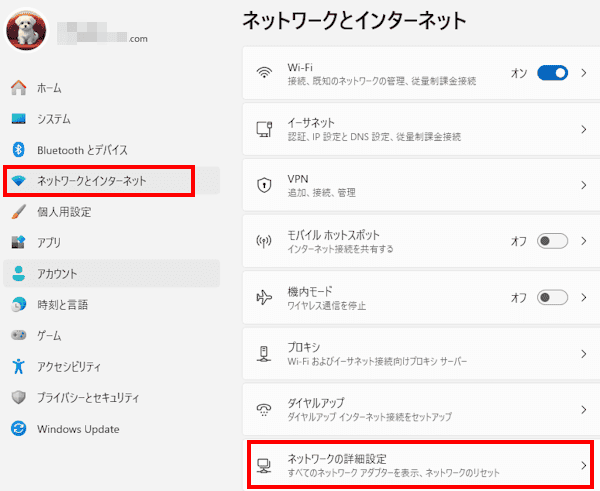This screenshot has height=491, width=600.
Task: Click the dial-up telephone icon
Action: click(264, 410)
